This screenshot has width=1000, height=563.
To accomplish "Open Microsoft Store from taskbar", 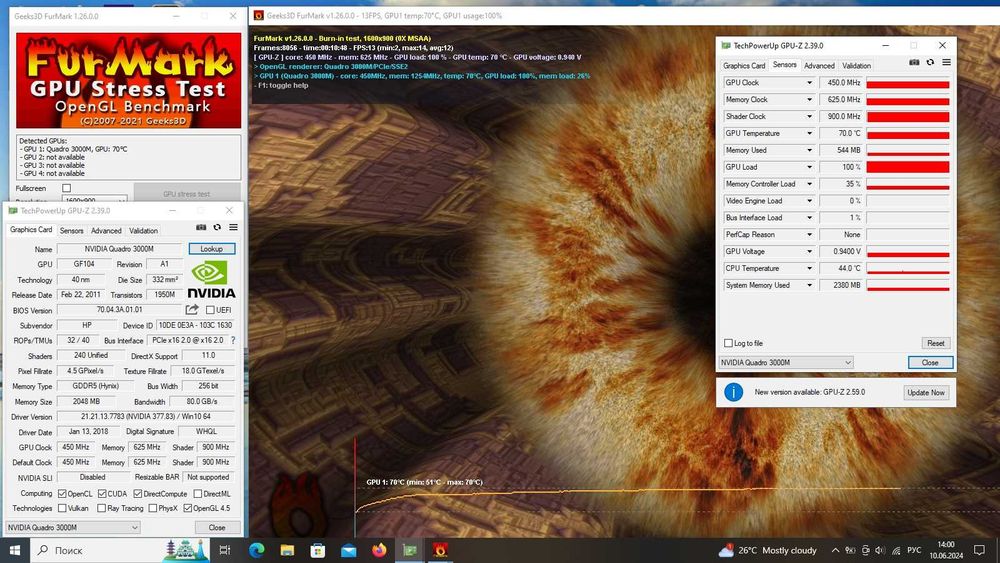I will click(318, 550).
